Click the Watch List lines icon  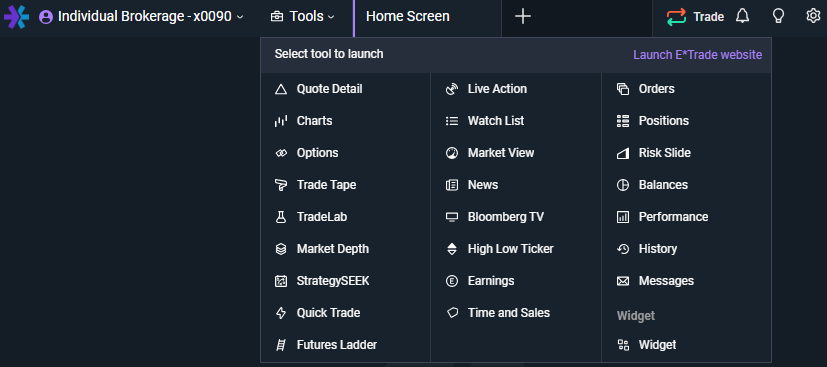pos(452,121)
